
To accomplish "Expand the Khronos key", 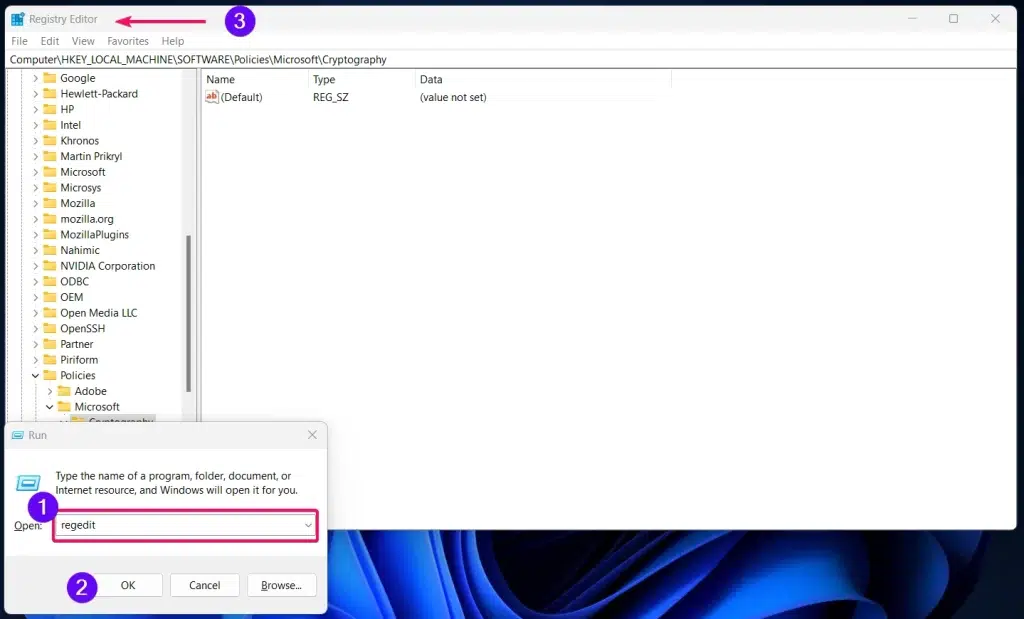I will click(x=35, y=141).
